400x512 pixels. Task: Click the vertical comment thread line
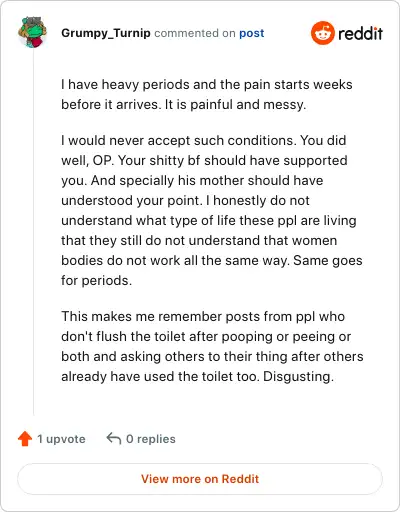(x=33, y=232)
